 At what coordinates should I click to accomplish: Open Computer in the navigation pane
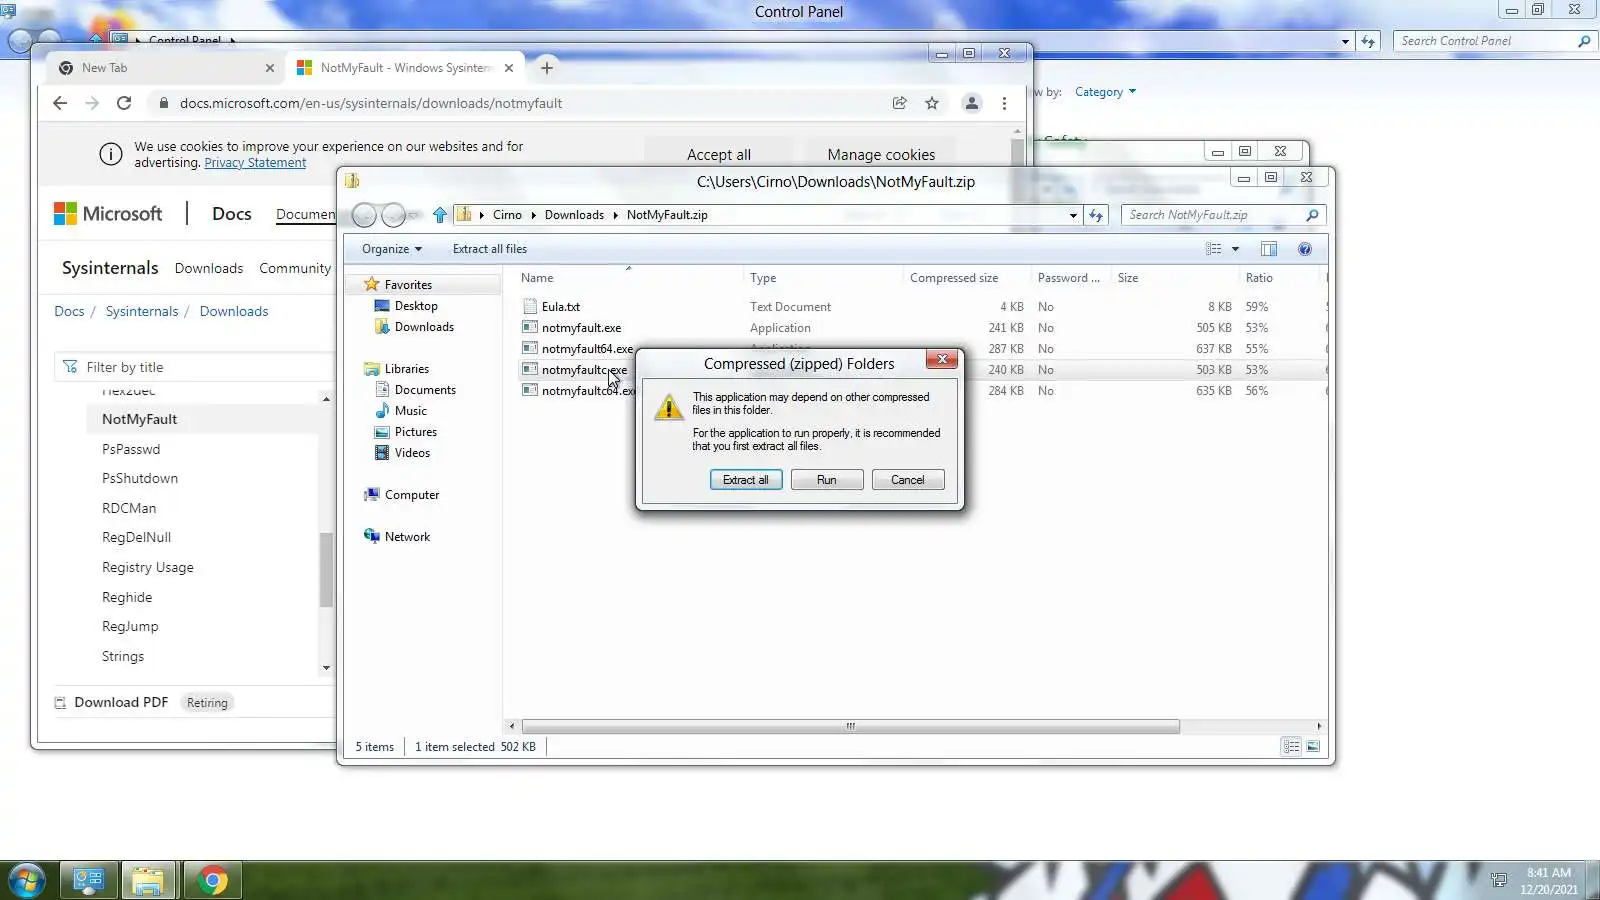point(411,495)
